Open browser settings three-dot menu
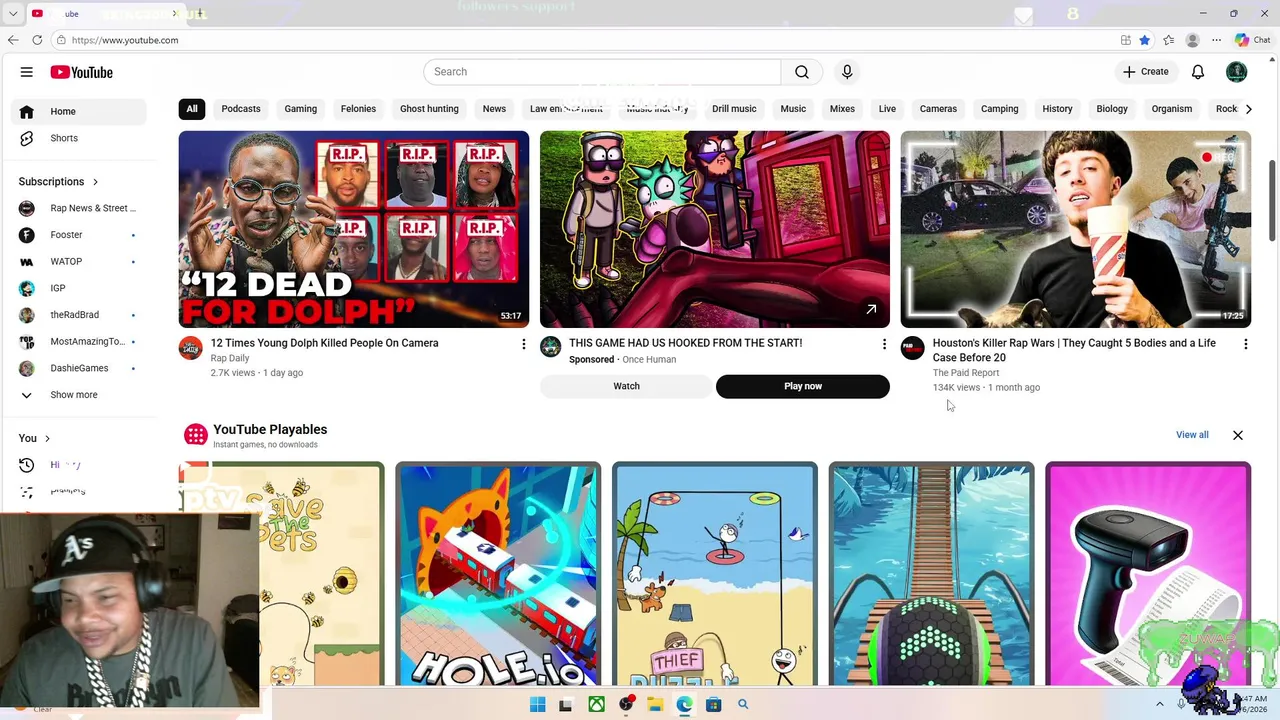 1216,40
